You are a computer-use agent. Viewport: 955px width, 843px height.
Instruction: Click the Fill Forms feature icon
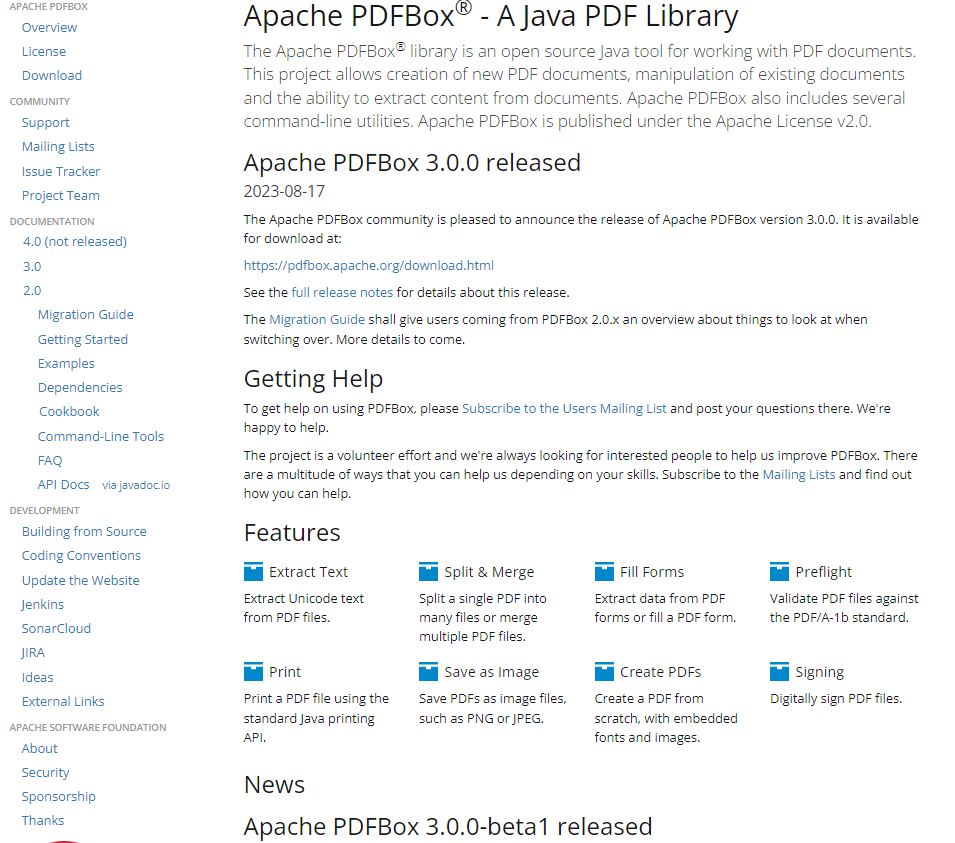pos(604,572)
